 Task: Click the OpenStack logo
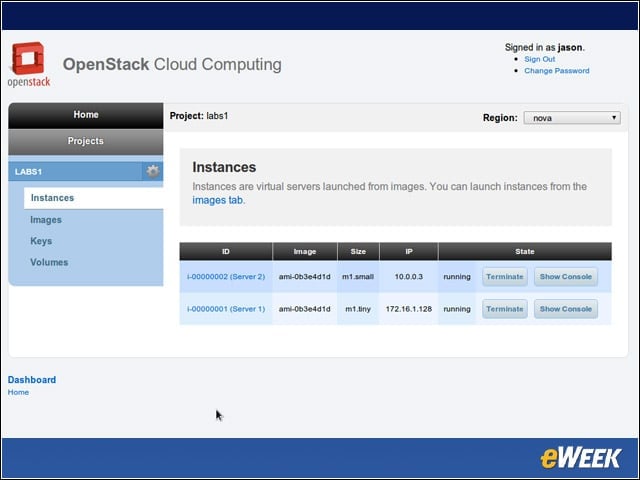(x=29, y=64)
